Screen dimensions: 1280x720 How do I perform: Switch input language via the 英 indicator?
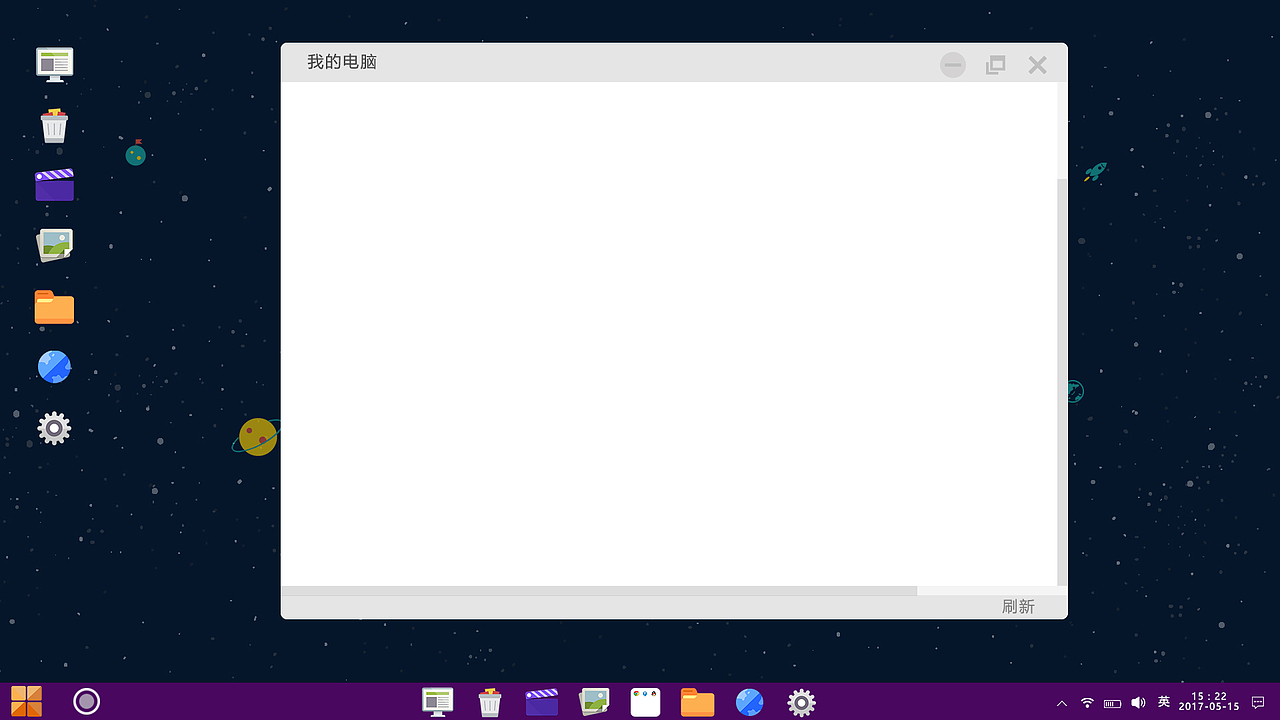click(1164, 702)
